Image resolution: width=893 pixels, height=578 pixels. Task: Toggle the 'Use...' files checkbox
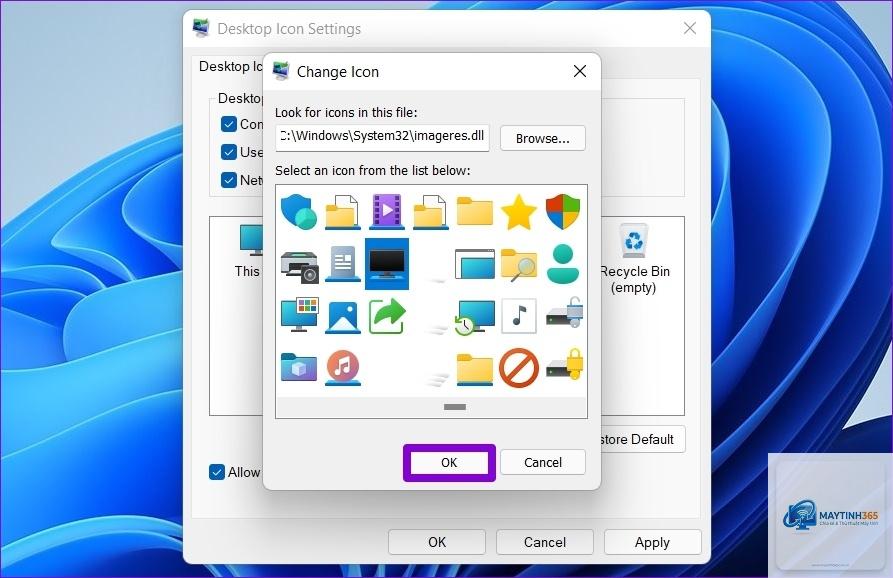pyautogui.click(x=228, y=152)
